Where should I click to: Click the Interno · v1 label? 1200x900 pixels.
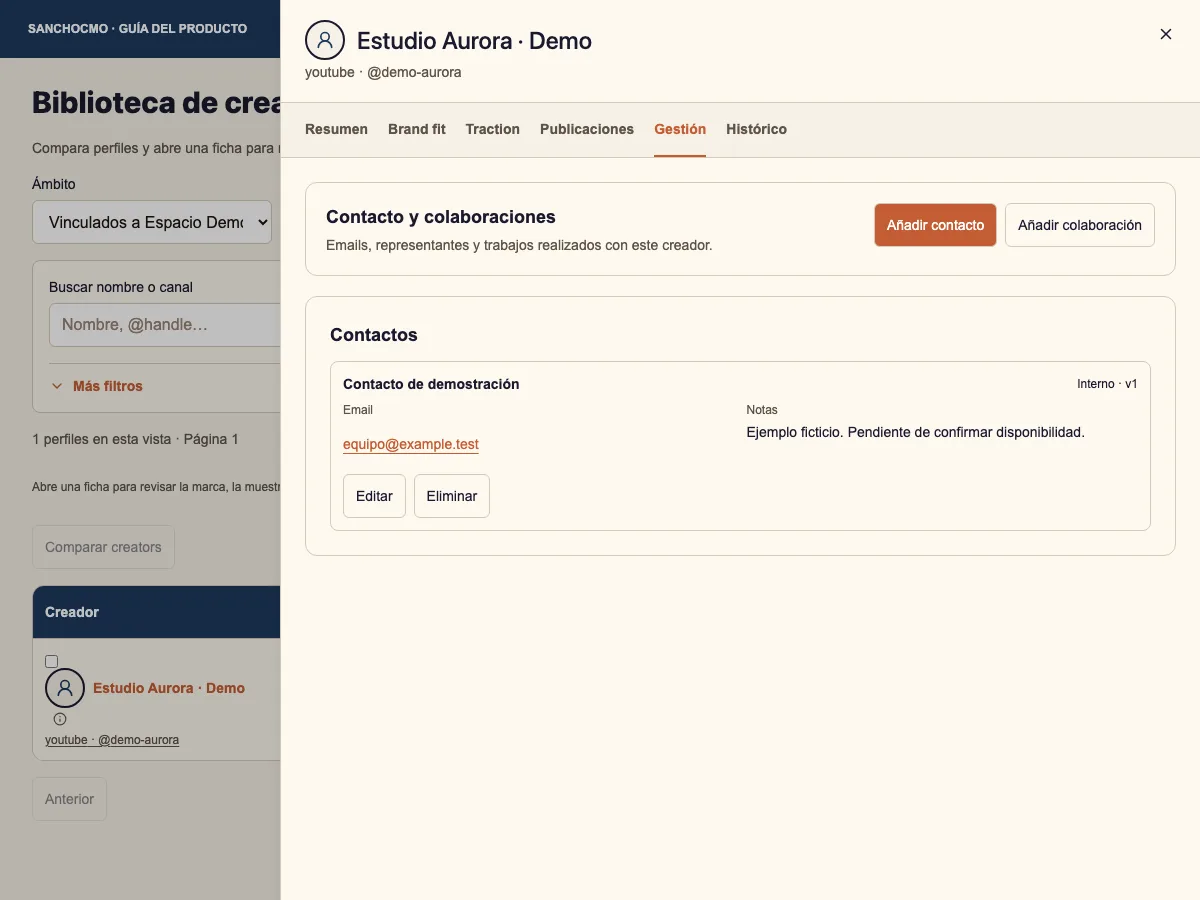pyautogui.click(x=1107, y=384)
